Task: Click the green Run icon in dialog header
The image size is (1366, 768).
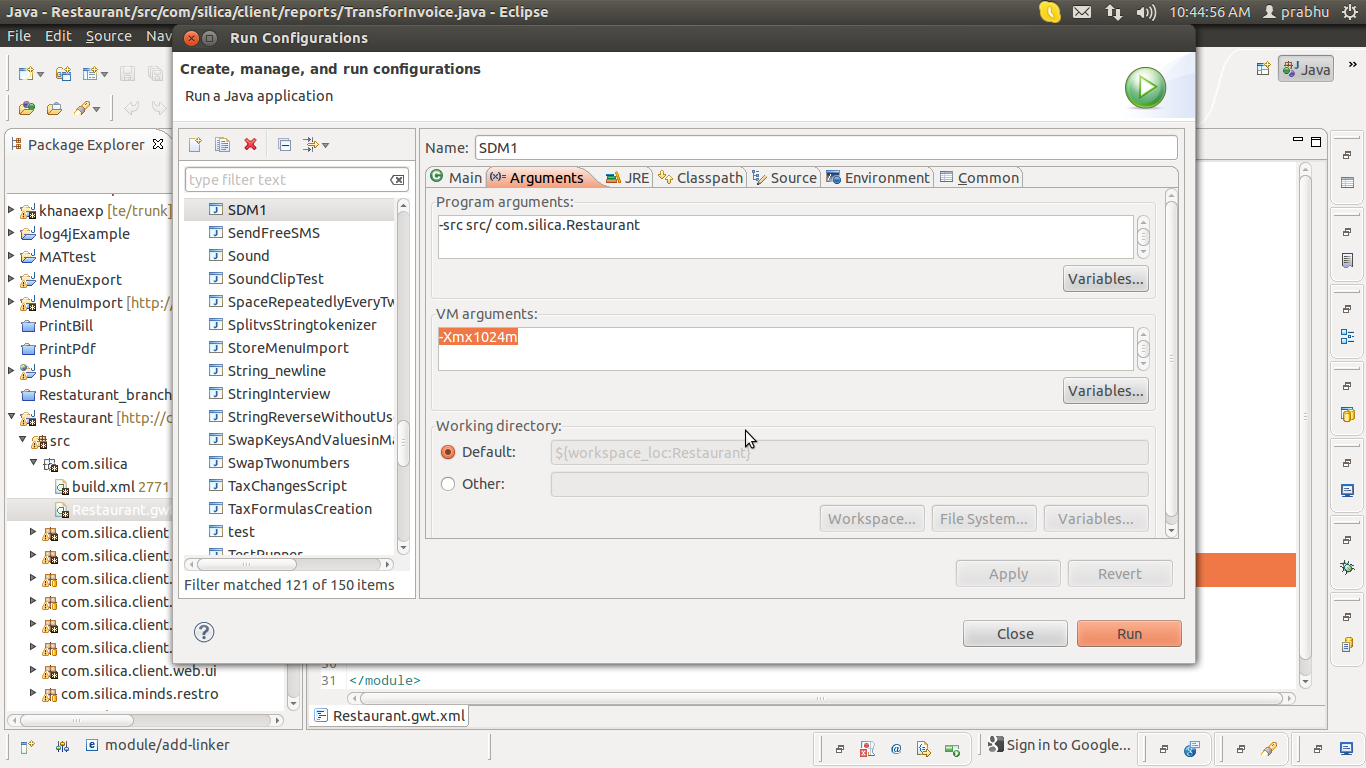Action: coord(1145,88)
